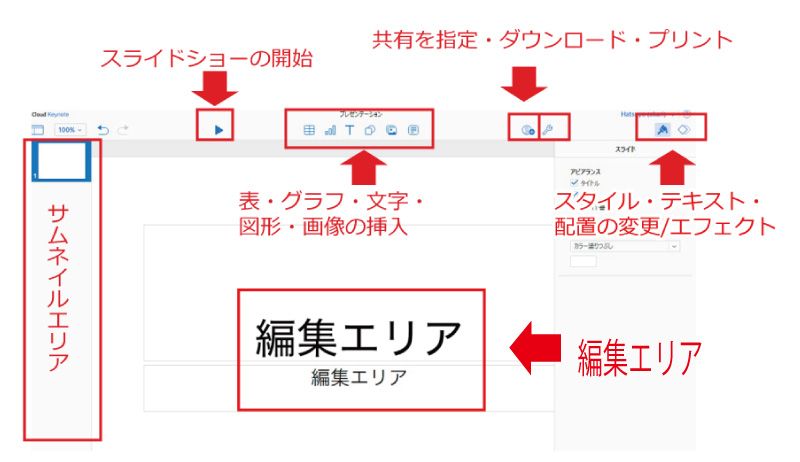Image resolution: width=800 pixels, height=462 pixels.
Task: Undo the last action
Action: pyautogui.click(x=102, y=130)
